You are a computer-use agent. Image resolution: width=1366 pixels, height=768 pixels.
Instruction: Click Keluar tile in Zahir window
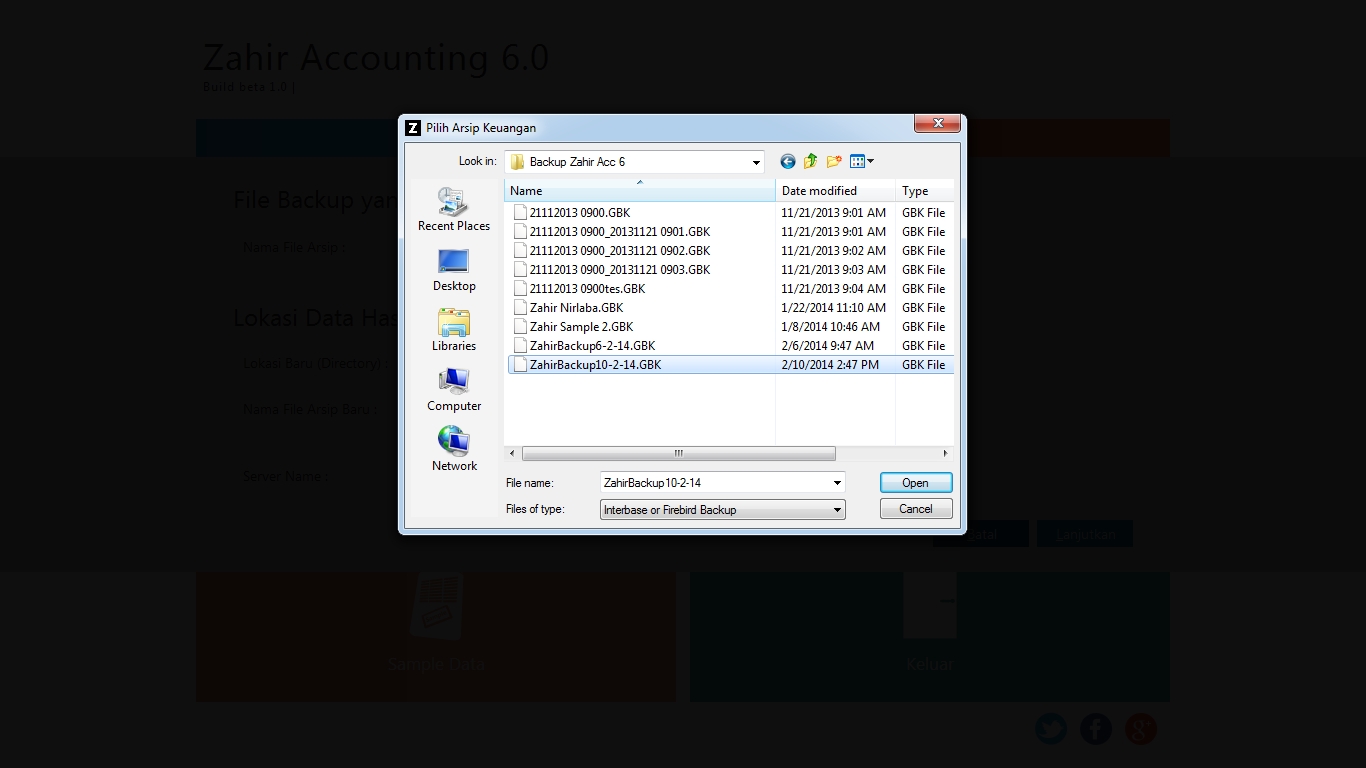929,637
